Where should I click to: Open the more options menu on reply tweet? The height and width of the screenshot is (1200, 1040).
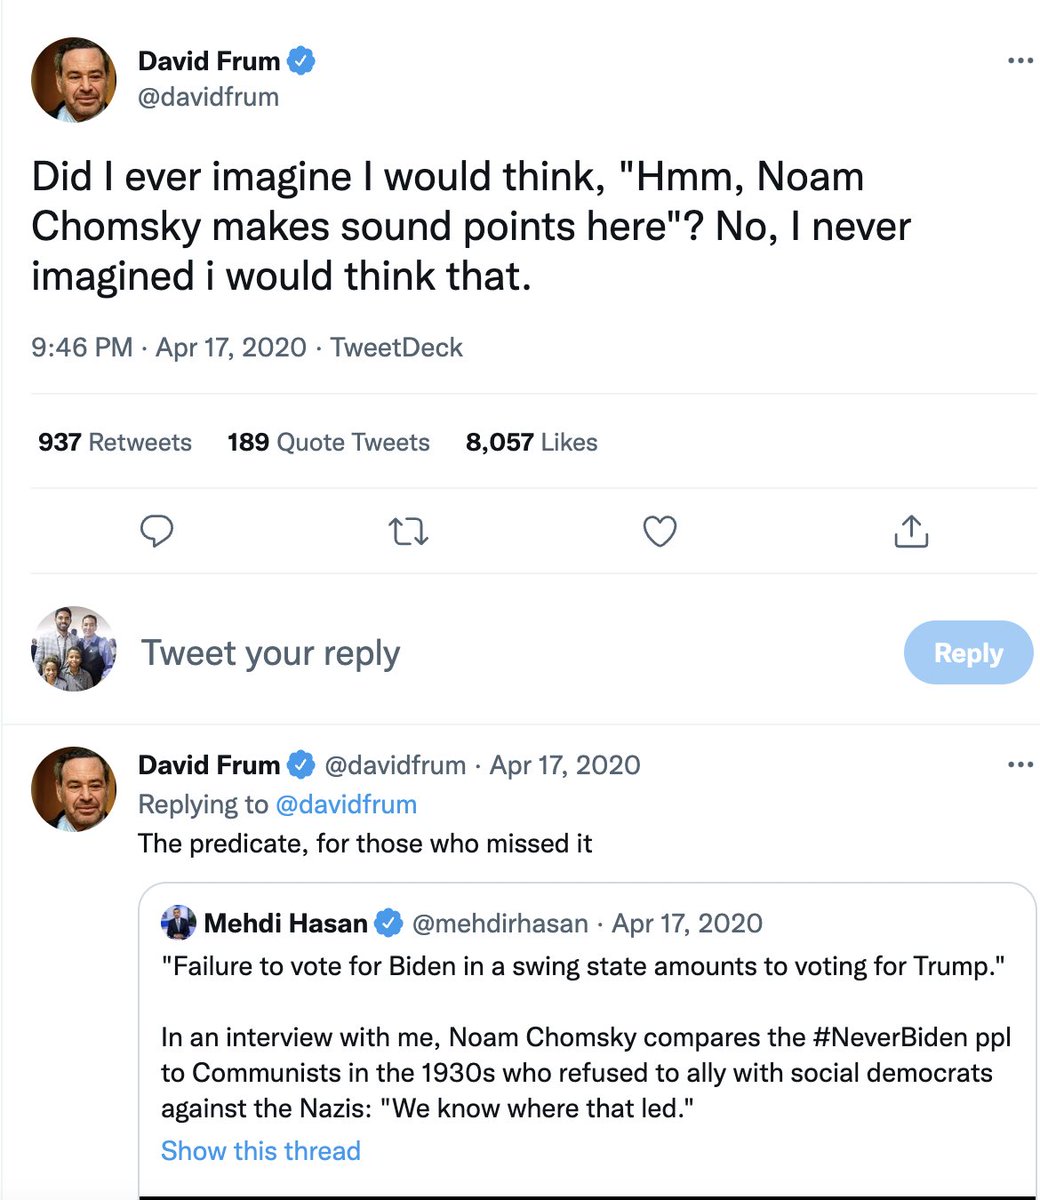(x=1019, y=765)
